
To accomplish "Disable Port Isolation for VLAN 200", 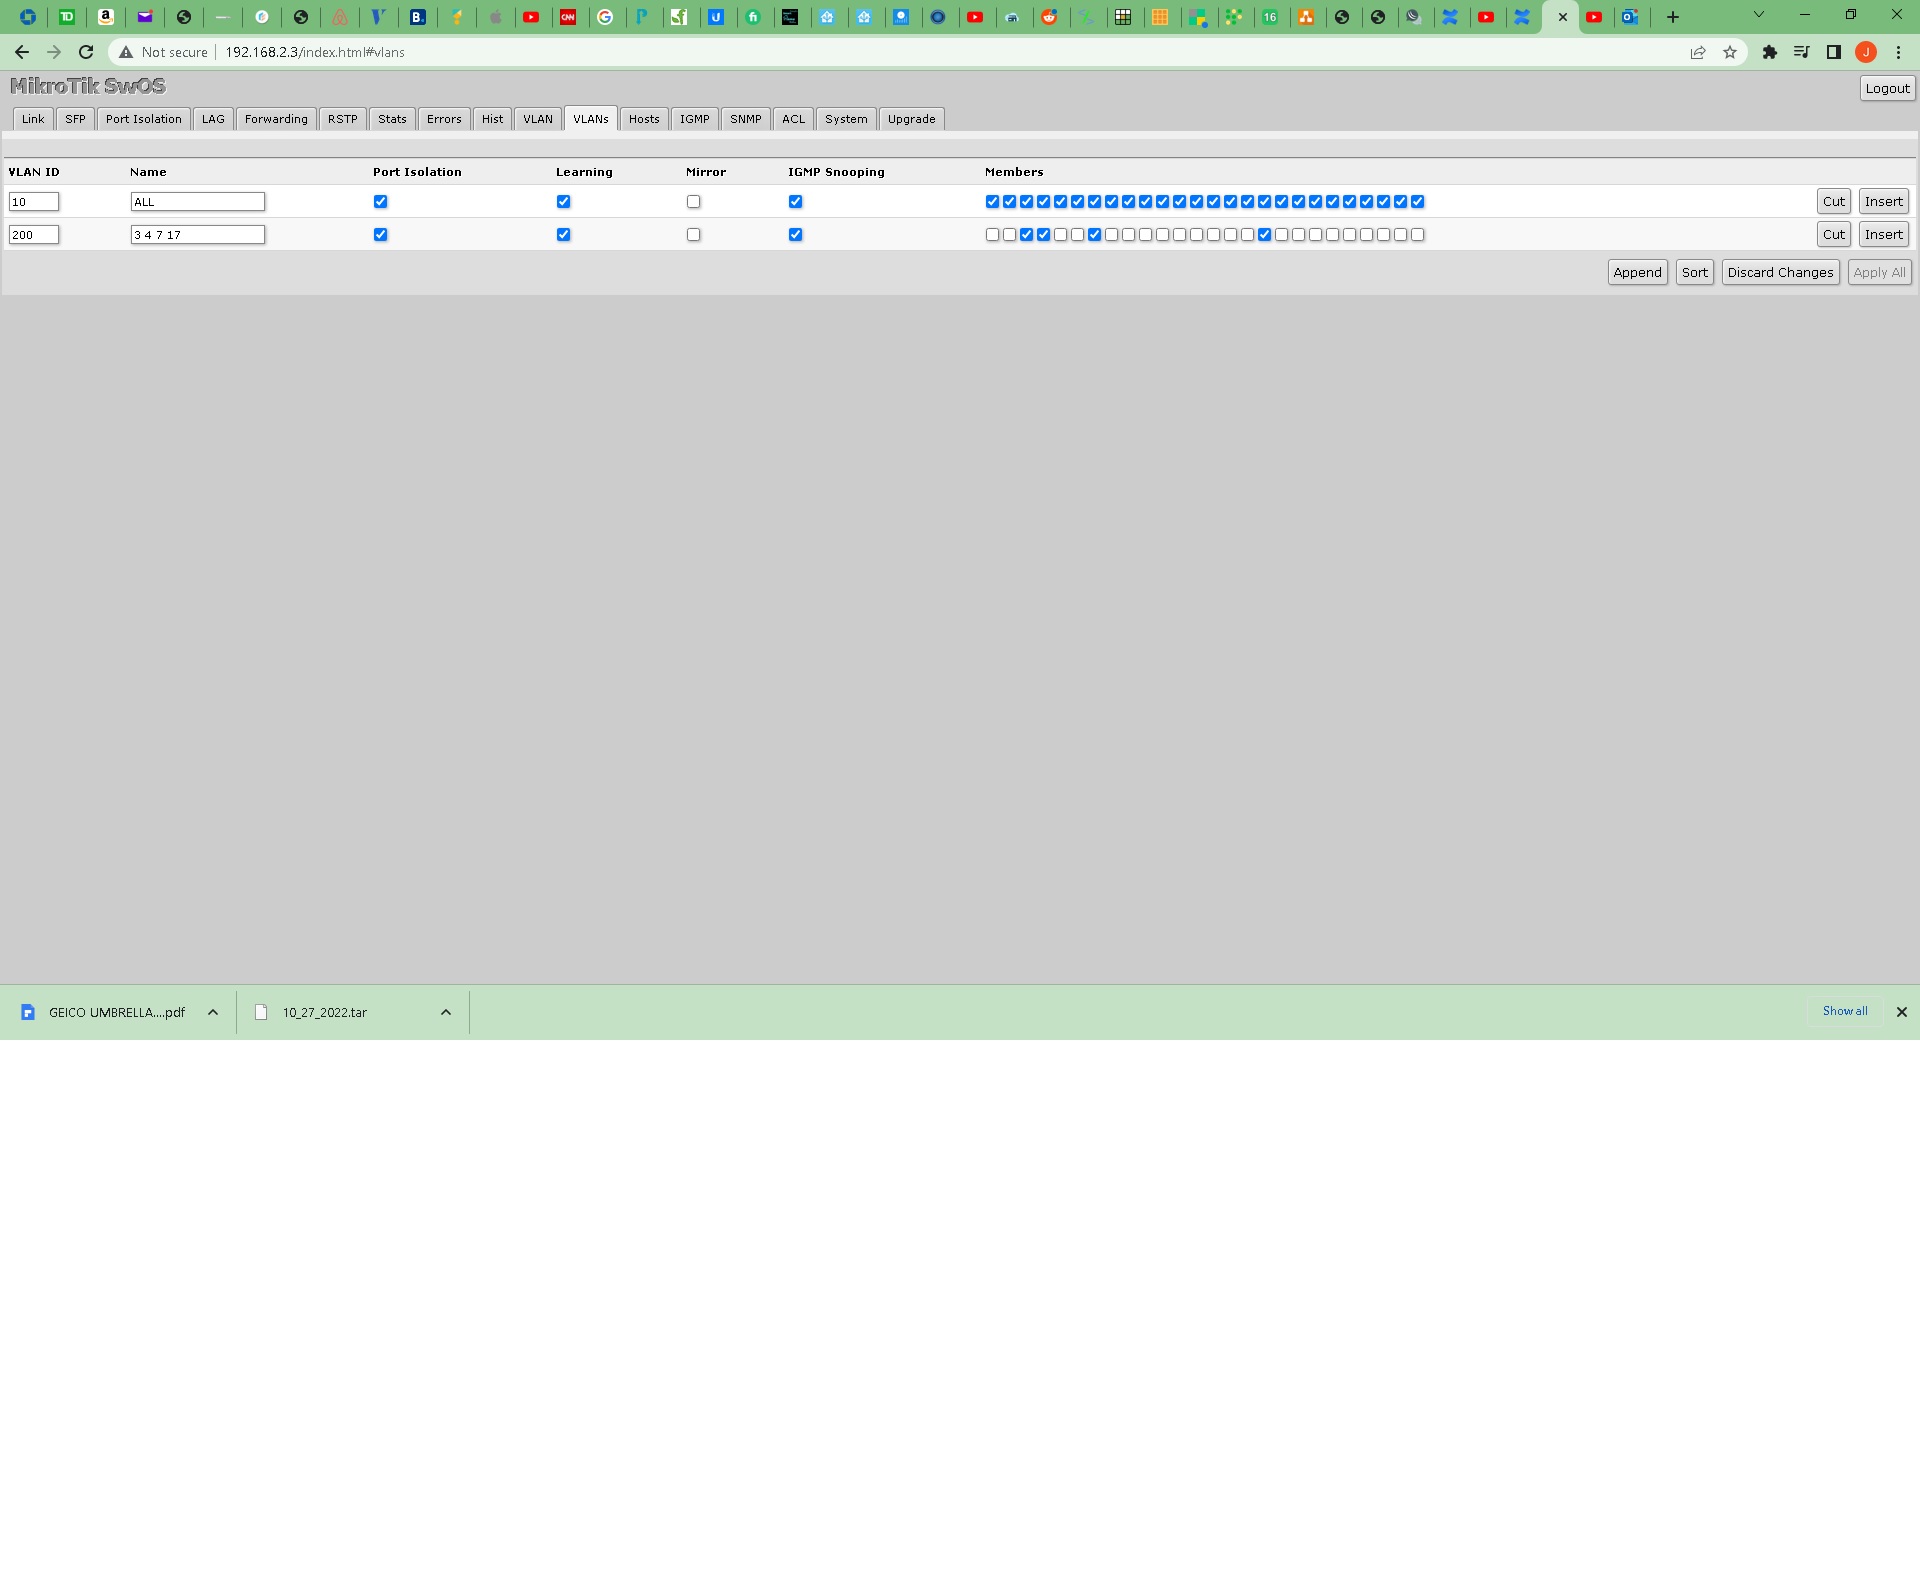I will (x=380, y=235).
